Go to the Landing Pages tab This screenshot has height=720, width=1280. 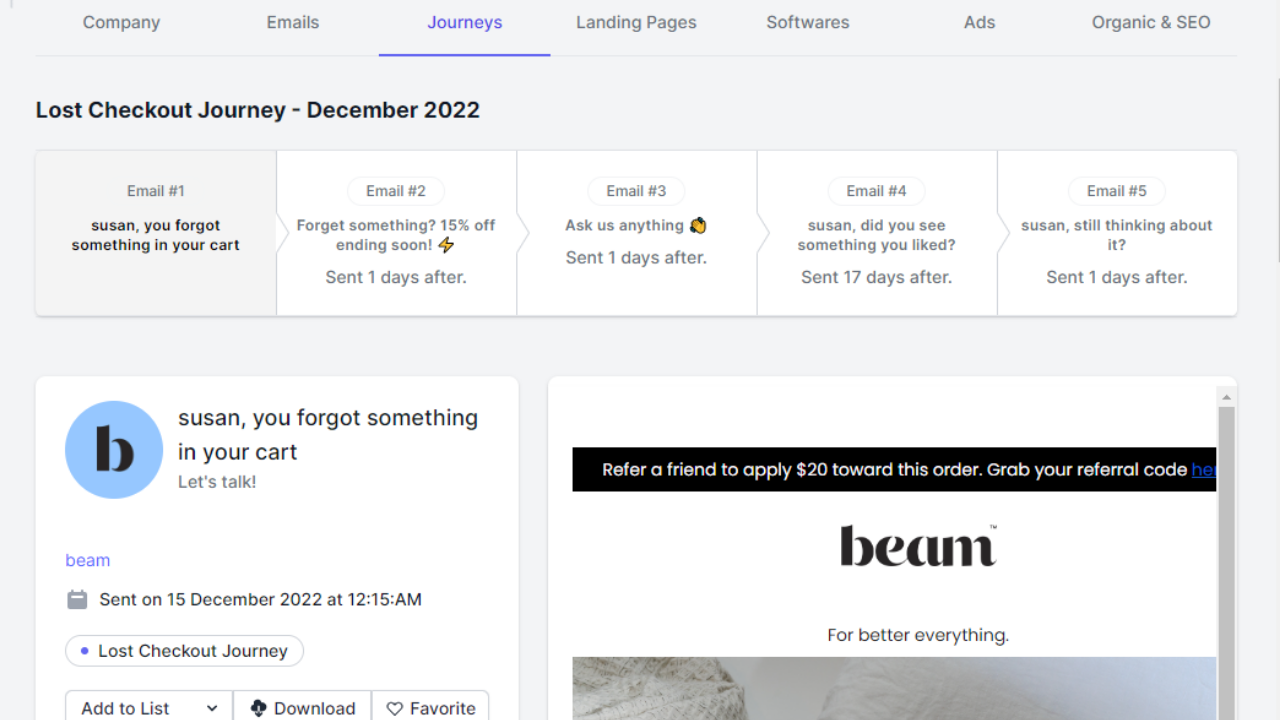coord(636,22)
